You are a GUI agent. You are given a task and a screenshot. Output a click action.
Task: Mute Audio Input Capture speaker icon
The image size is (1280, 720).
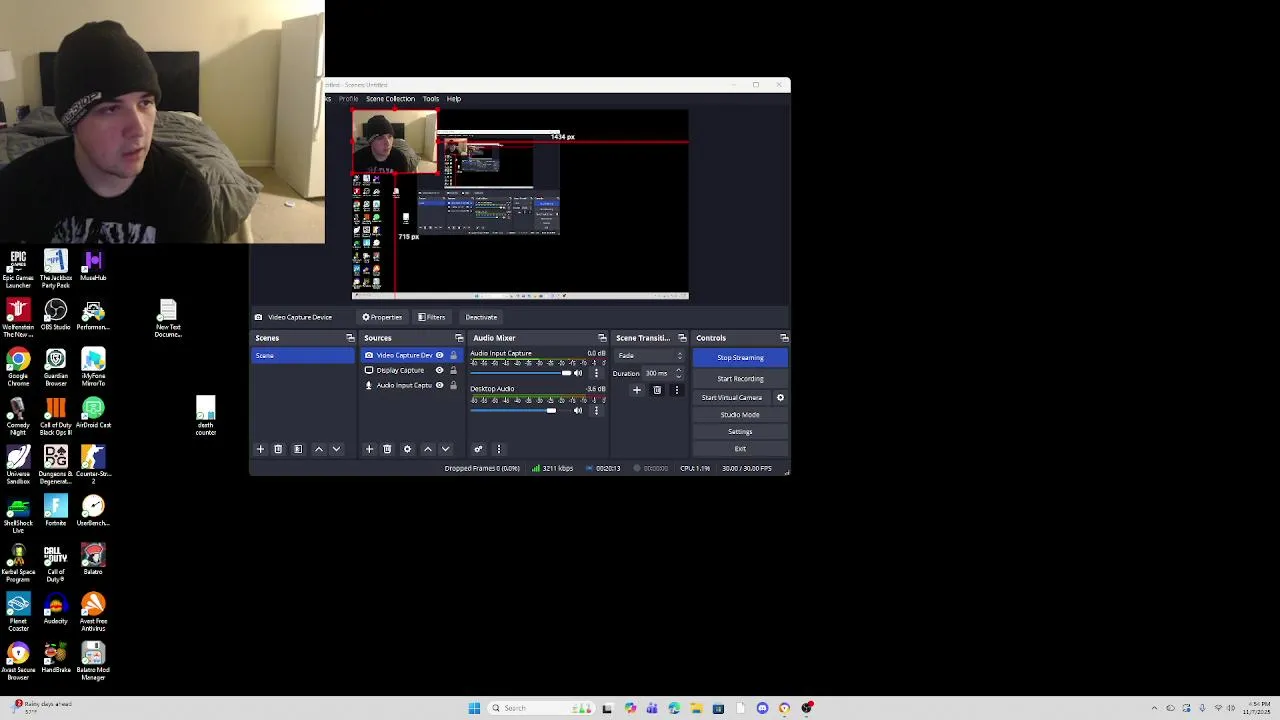click(x=578, y=373)
